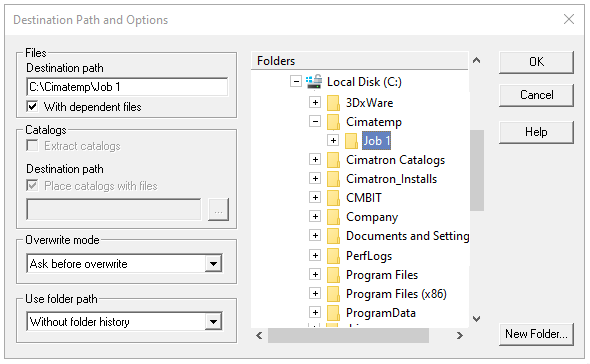
Task: Click the Cimatemp folder icon
Action: (333, 122)
